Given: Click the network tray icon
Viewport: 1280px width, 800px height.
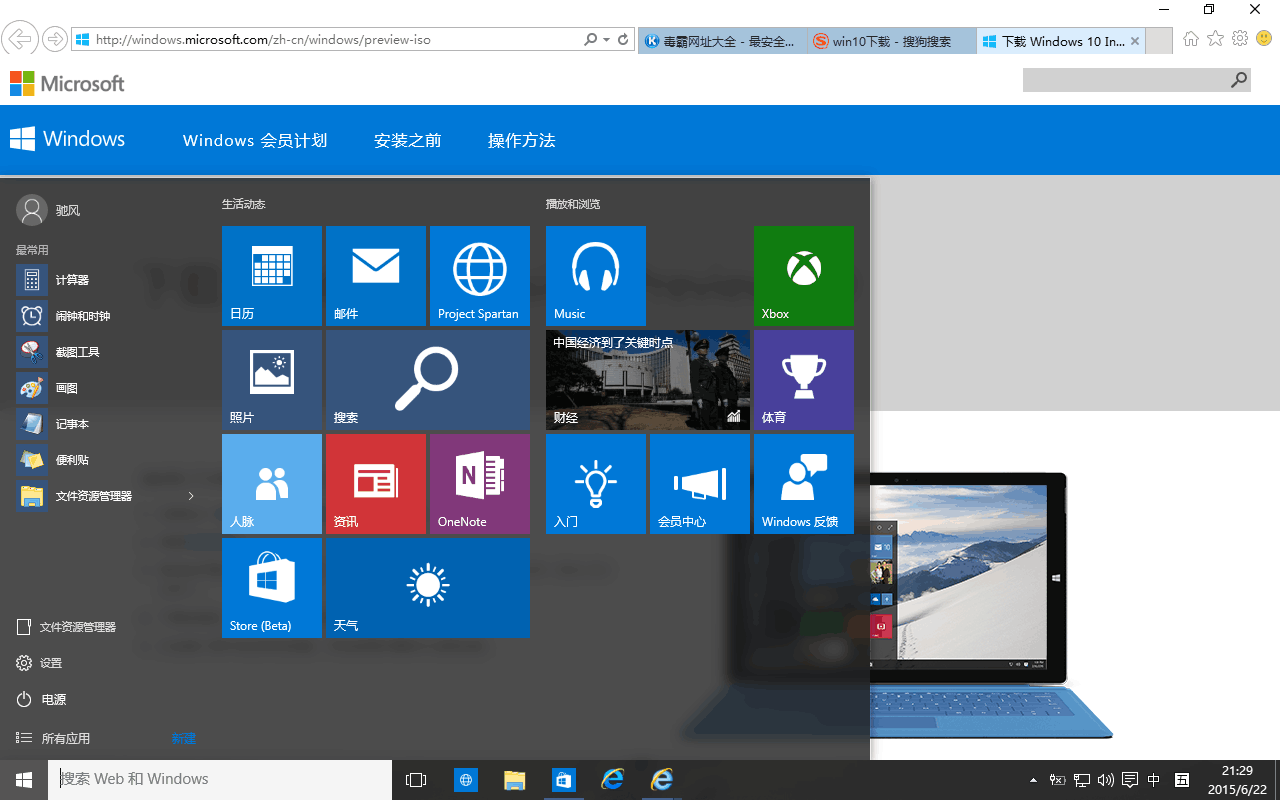Looking at the screenshot, I should tap(1082, 780).
